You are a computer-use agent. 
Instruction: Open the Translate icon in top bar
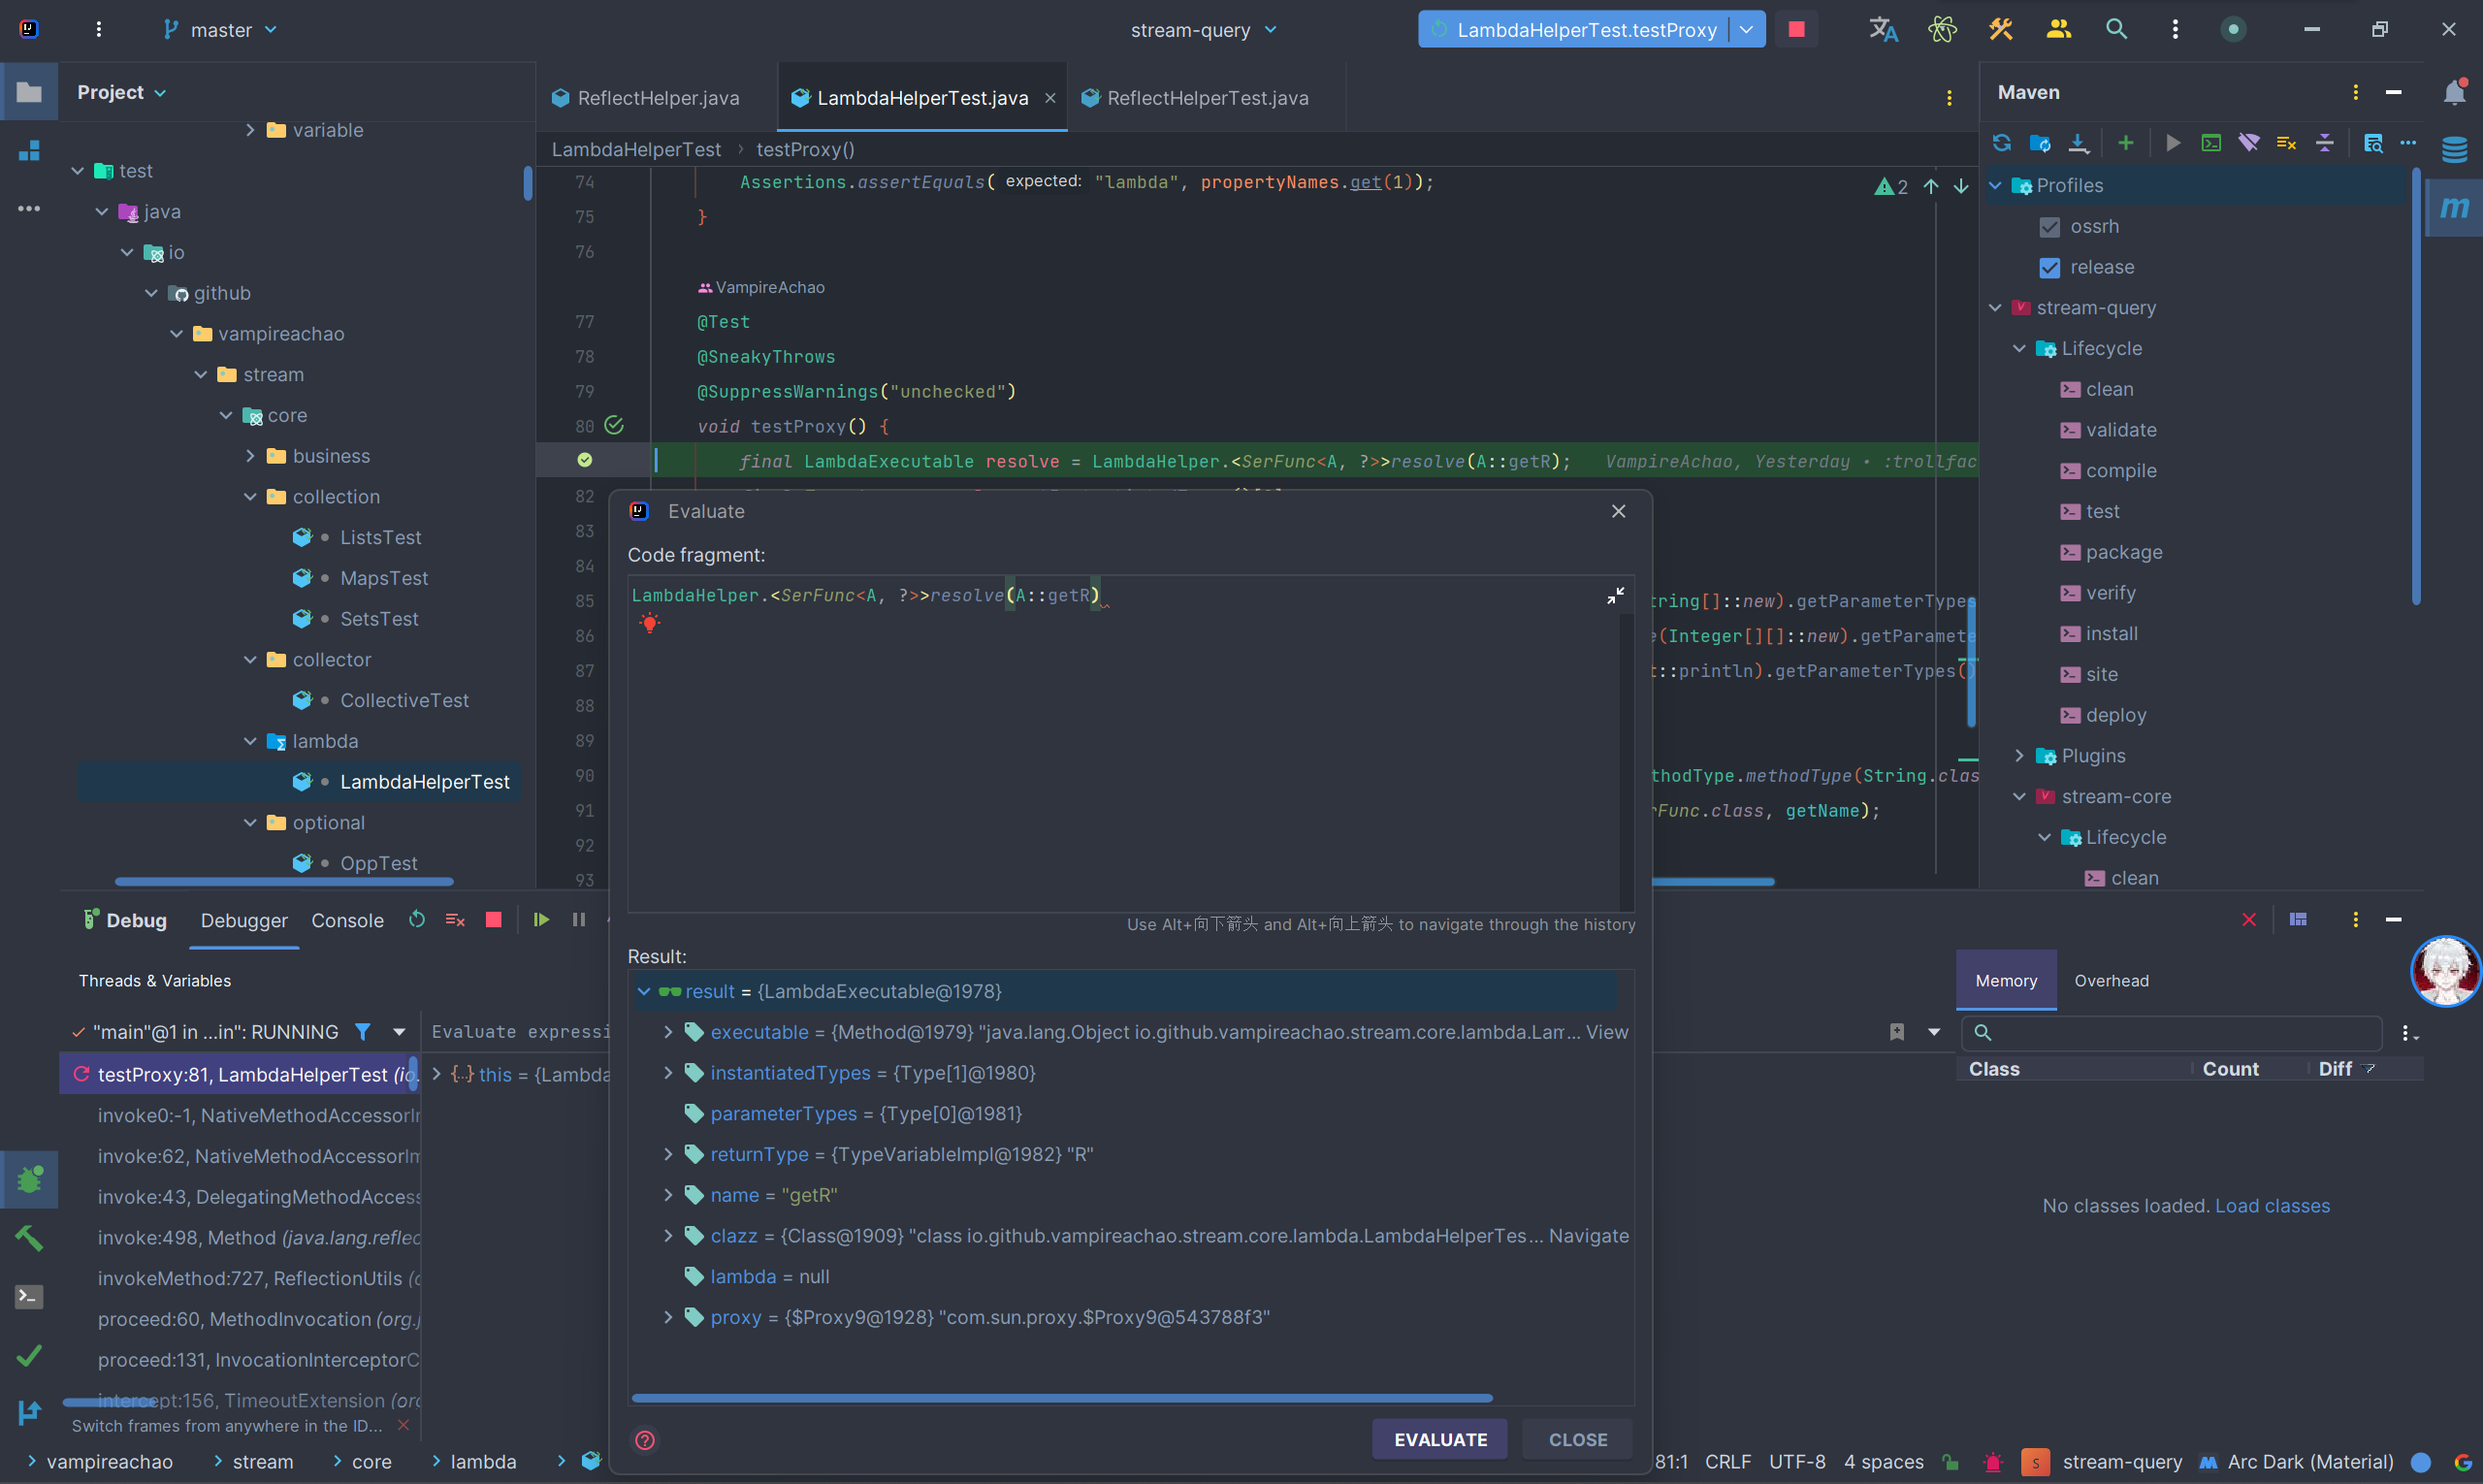click(x=1883, y=29)
